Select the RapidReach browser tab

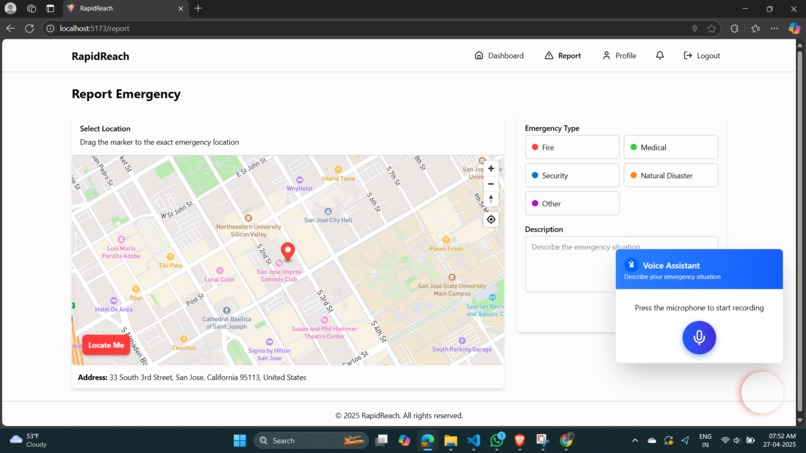[x=126, y=8]
